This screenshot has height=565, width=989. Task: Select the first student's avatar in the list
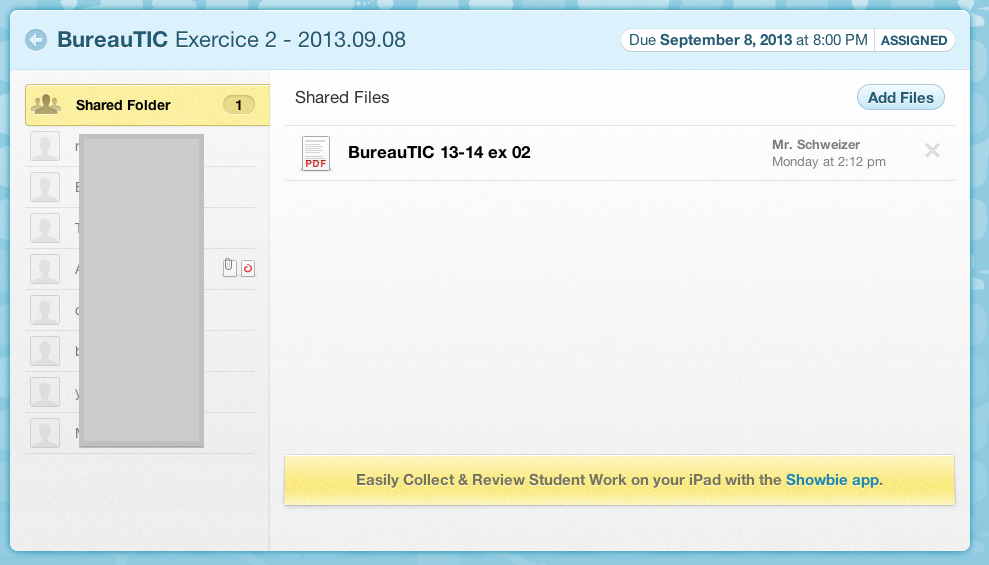coord(45,146)
